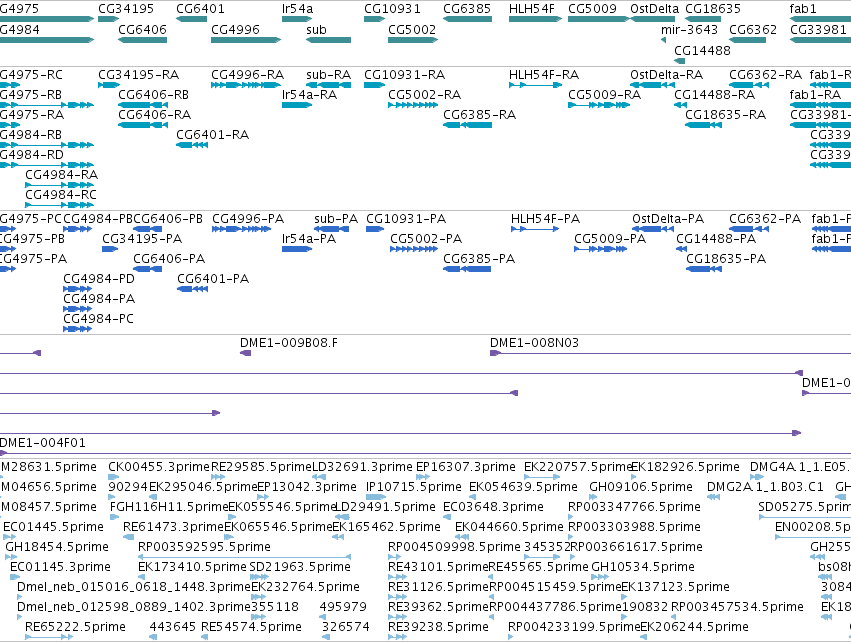
Task: Select the CG6401-PA protein
Action: 193,289
